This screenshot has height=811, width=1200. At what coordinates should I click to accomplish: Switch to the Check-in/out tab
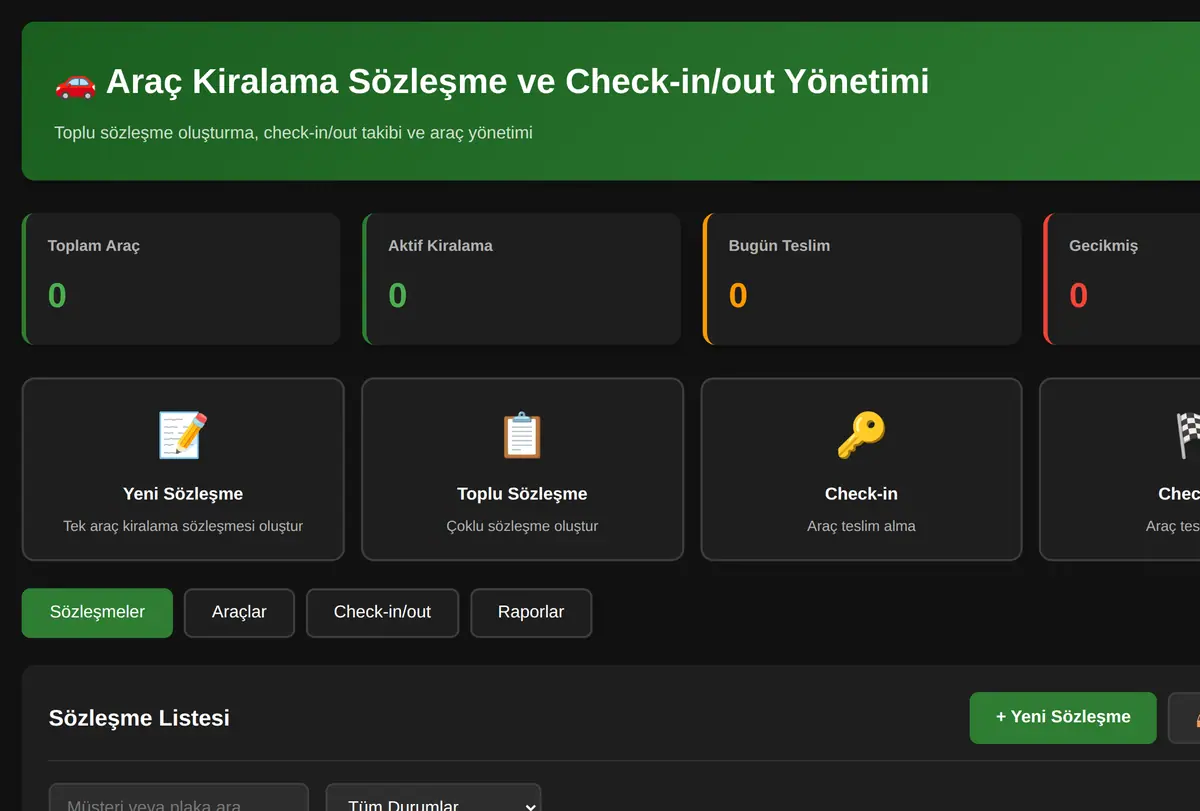click(x=382, y=613)
